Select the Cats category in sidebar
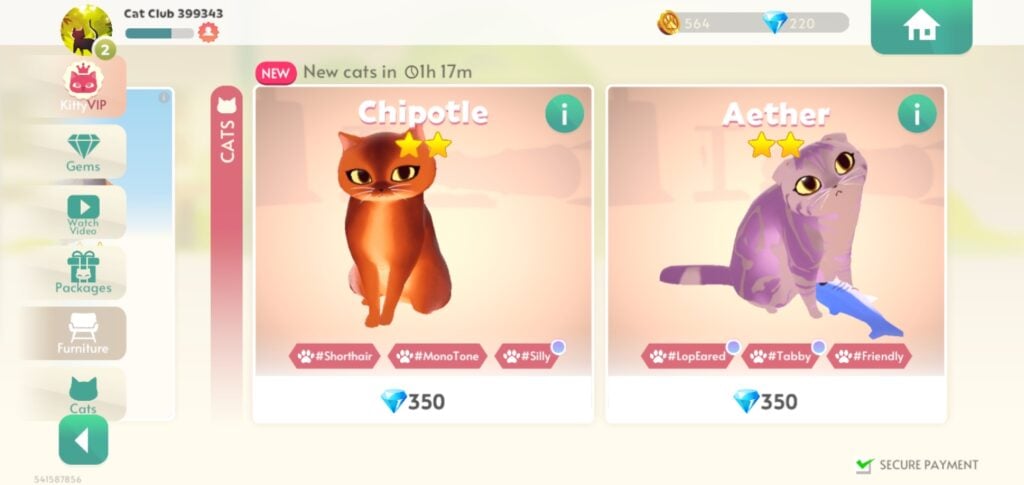 [x=83, y=394]
